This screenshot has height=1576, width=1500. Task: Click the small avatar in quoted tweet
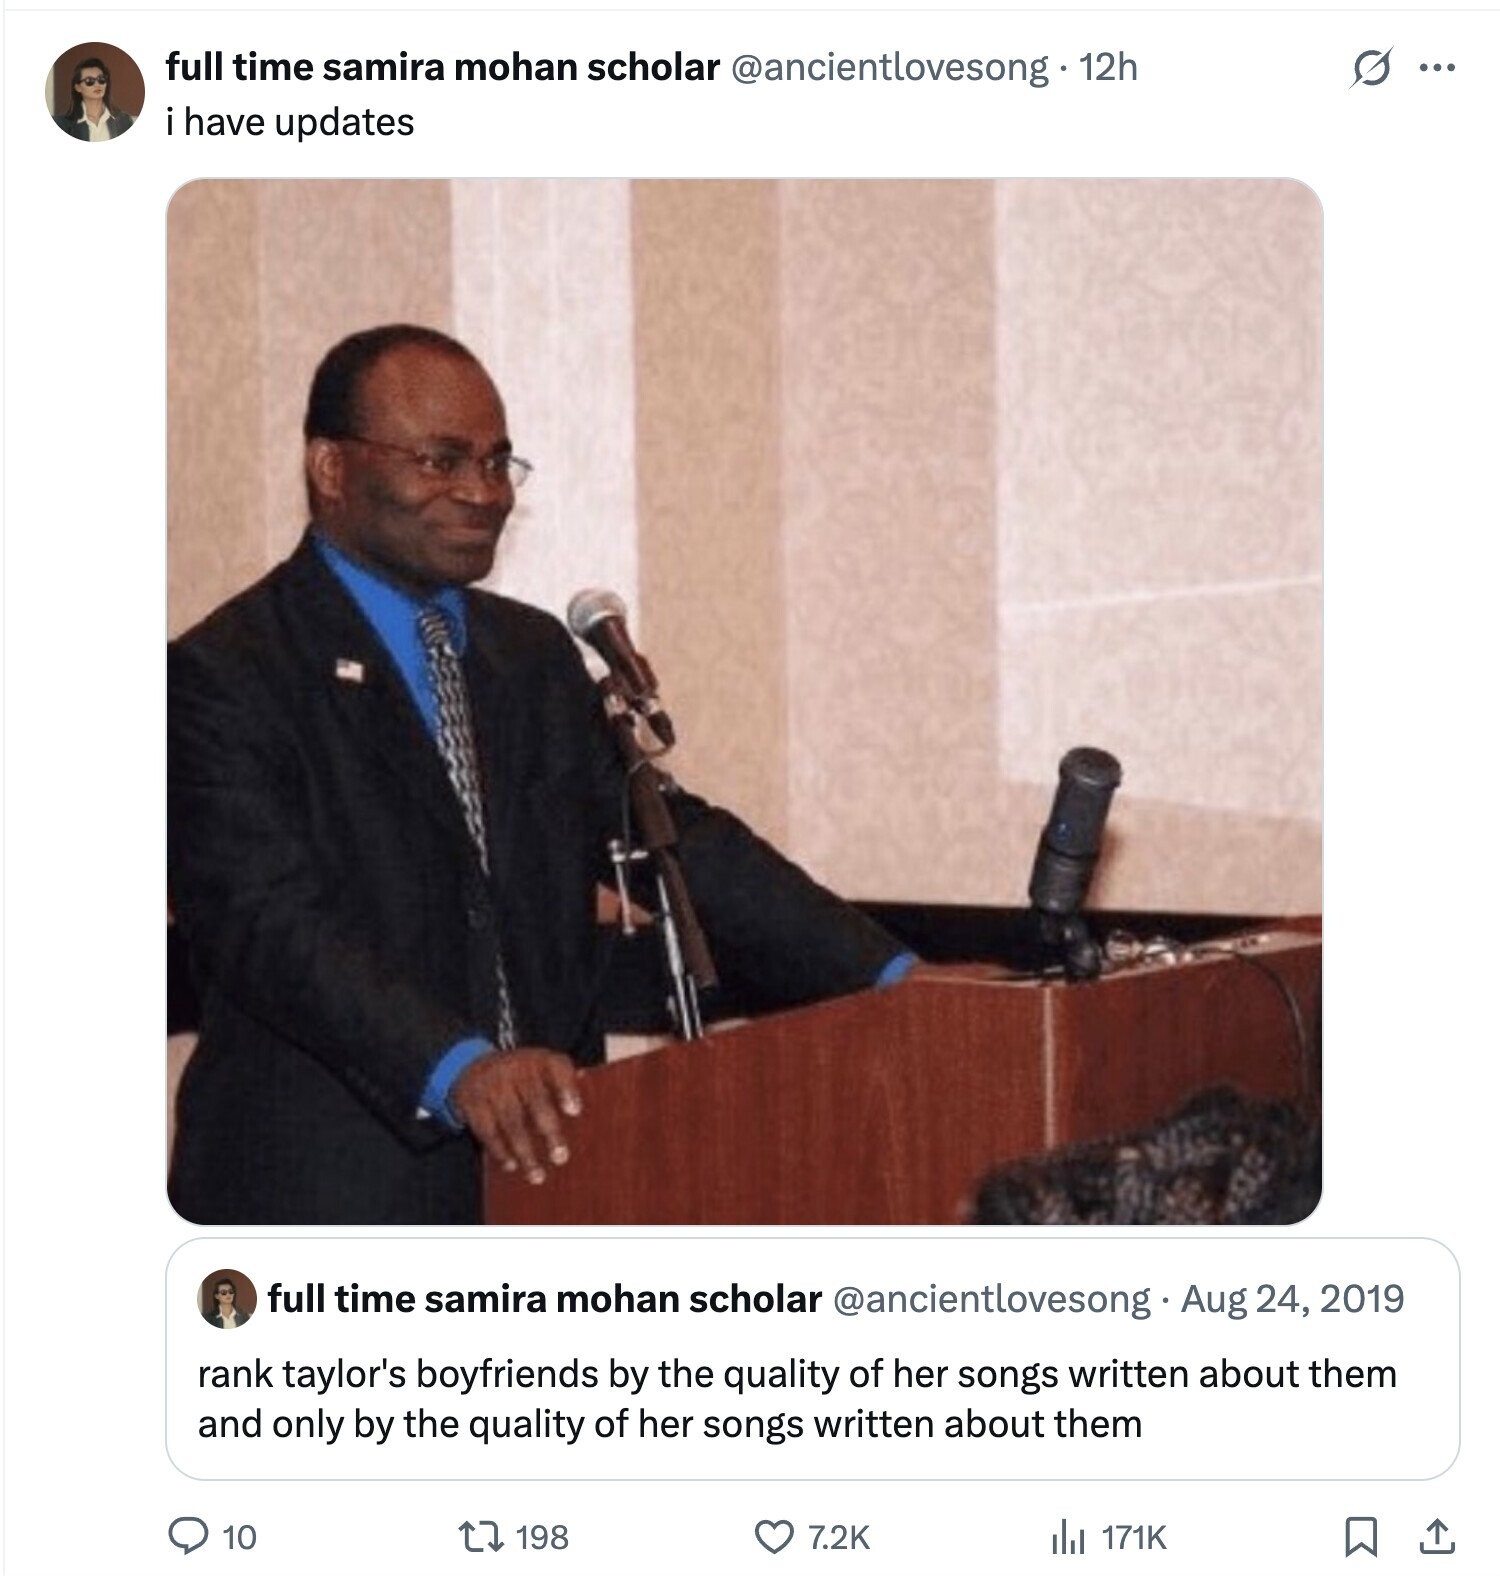coord(226,1299)
